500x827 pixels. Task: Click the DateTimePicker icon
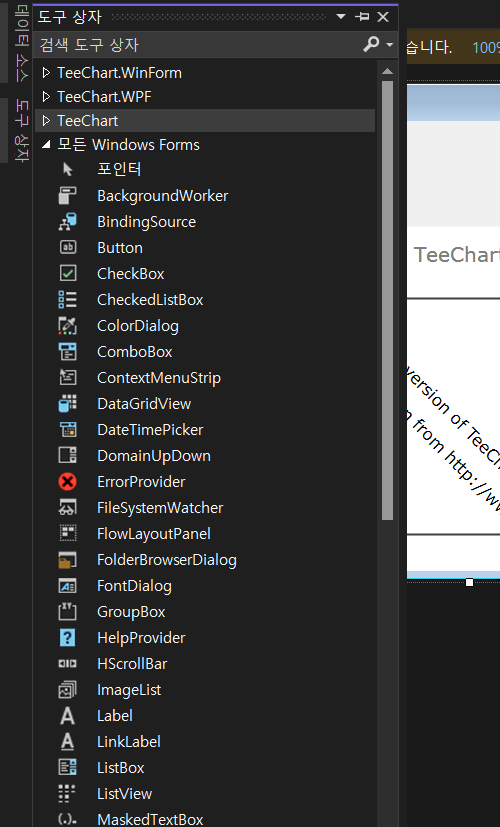[x=68, y=429]
